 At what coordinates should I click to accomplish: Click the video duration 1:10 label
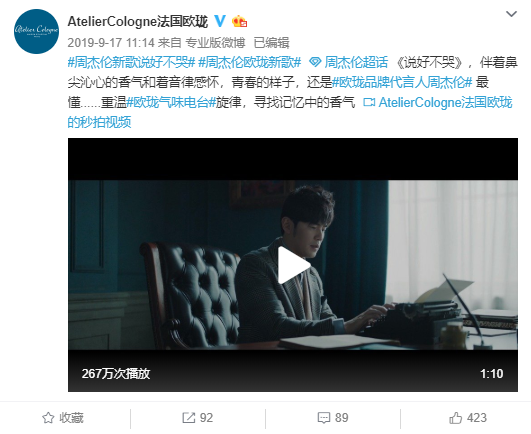click(x=491, y=374)
